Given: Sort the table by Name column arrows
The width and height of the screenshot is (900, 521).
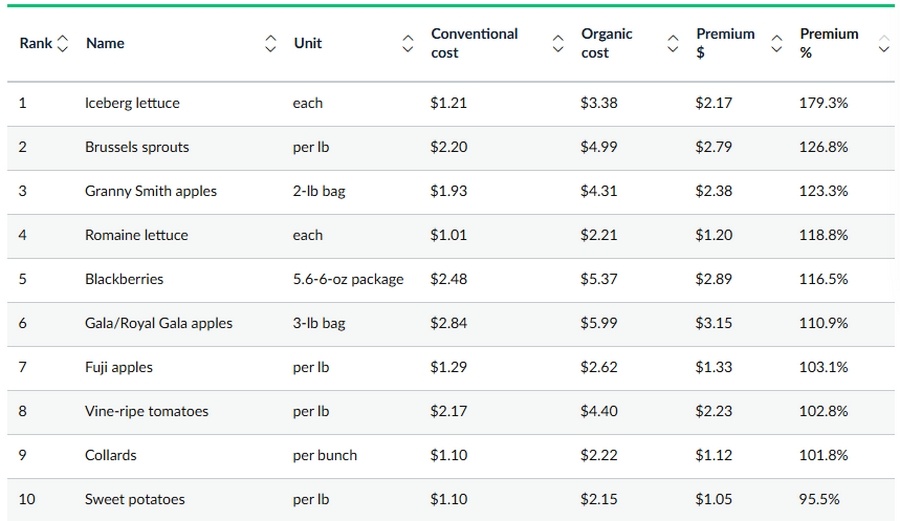Looking at the screenshot, I should [x=270, y=44].
